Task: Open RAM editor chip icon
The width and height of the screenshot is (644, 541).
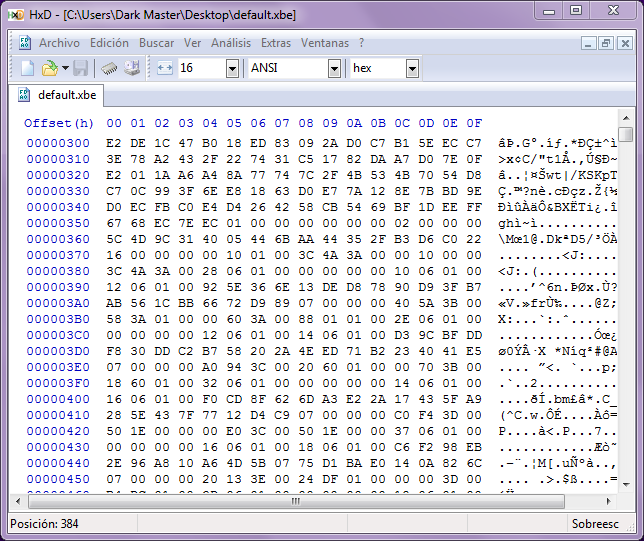Action: tap(109, 68)
